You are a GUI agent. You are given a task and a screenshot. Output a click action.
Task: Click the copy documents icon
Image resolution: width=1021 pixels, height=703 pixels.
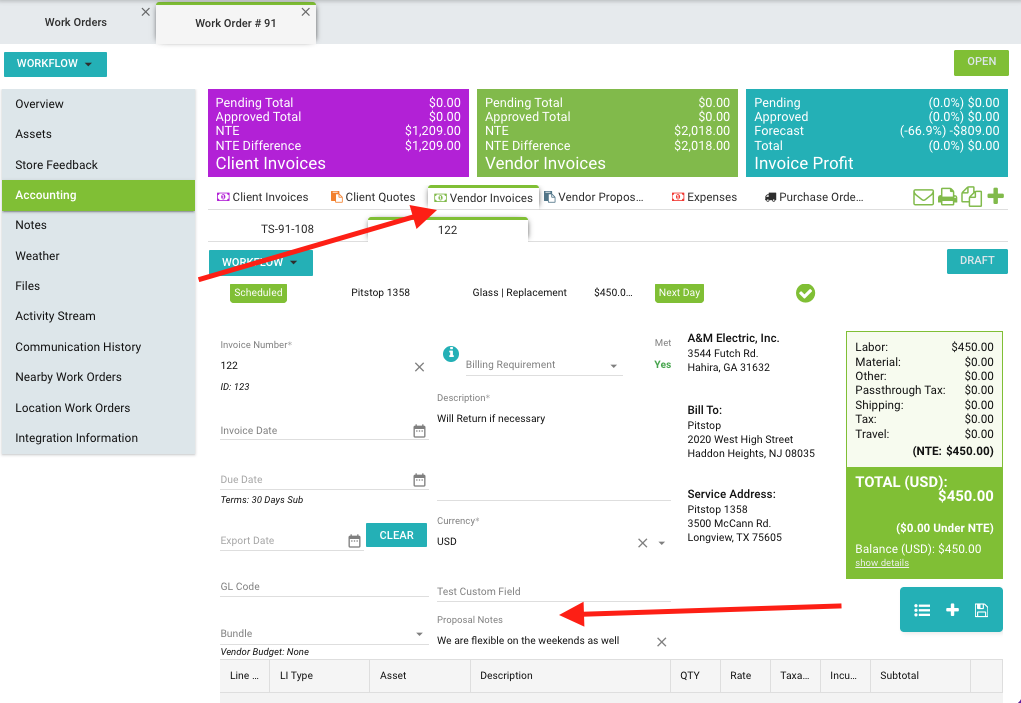[972, 197]
